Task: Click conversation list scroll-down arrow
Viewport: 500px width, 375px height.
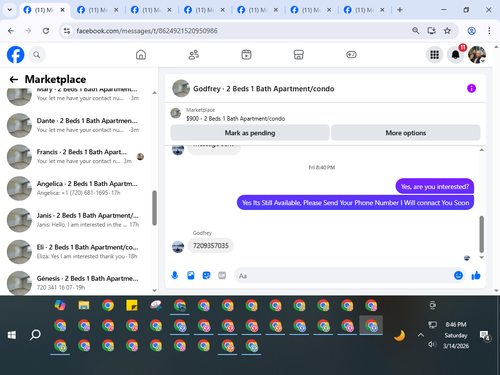Action: click(x=154, y=291)
